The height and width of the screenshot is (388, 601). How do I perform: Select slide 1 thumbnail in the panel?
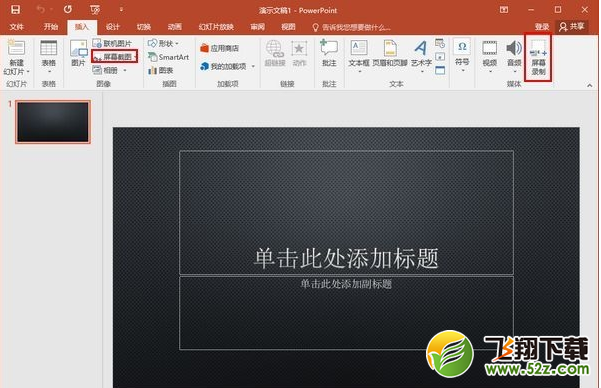pyautogui.click(x=53, y=122)
